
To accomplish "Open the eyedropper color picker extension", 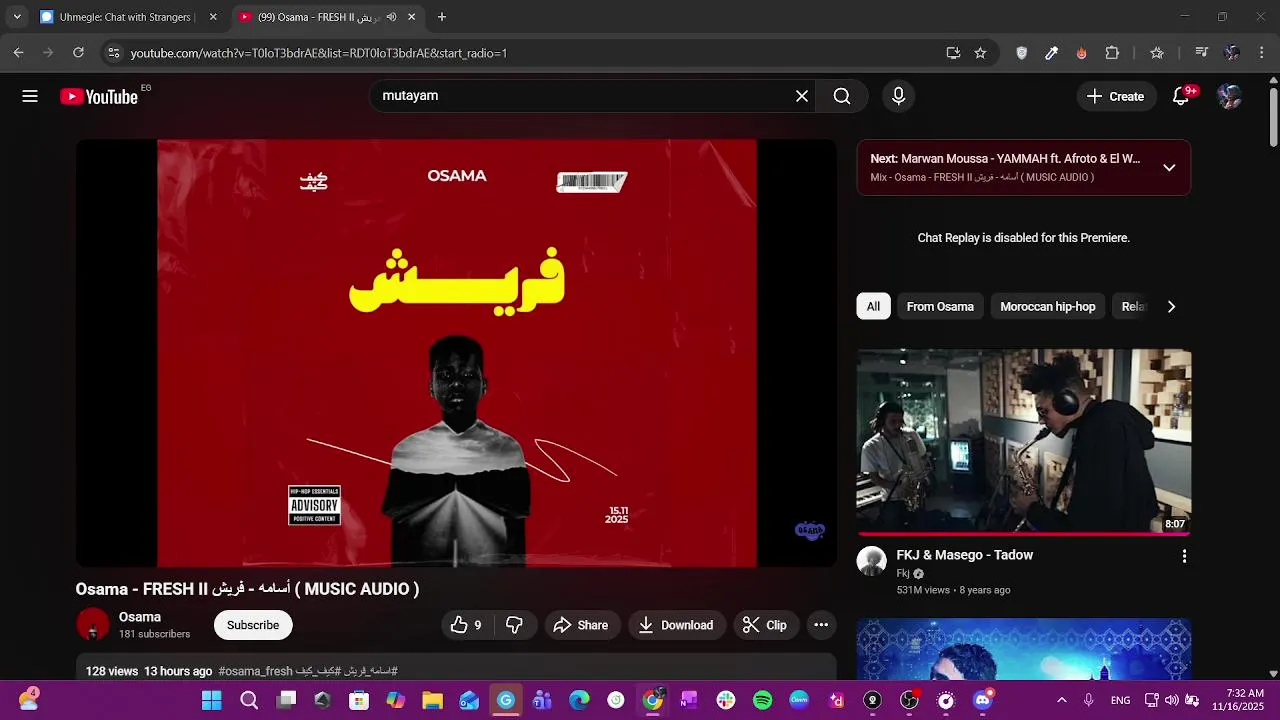I will 1051,53.
